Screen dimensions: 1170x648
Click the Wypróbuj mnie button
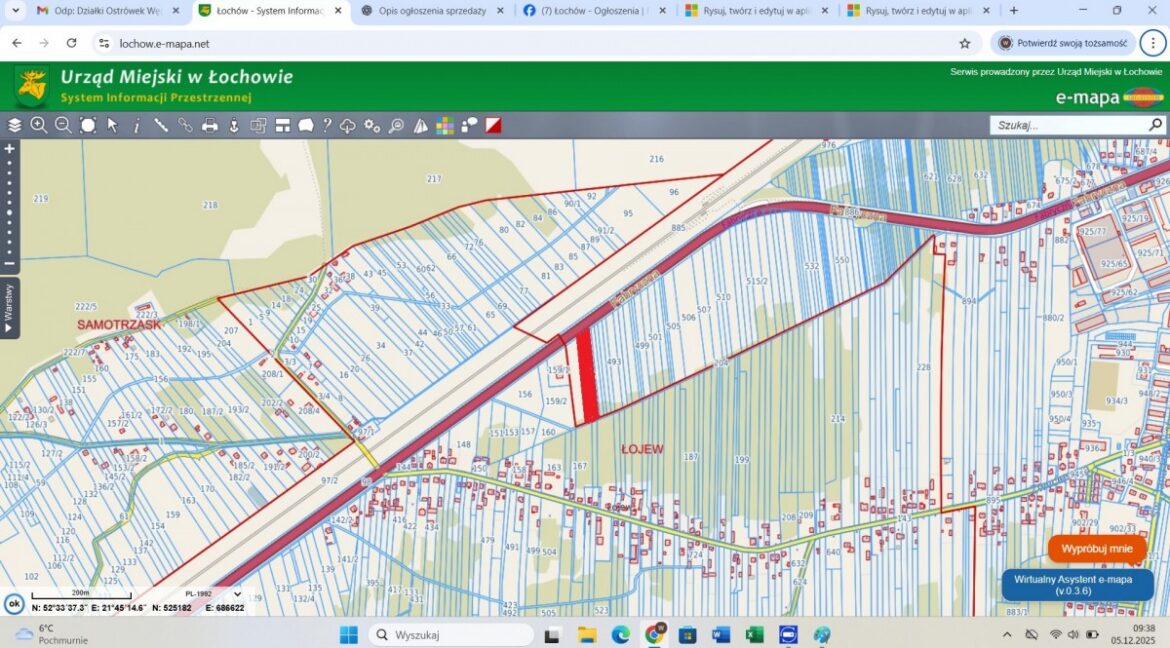pos(1097,548)
